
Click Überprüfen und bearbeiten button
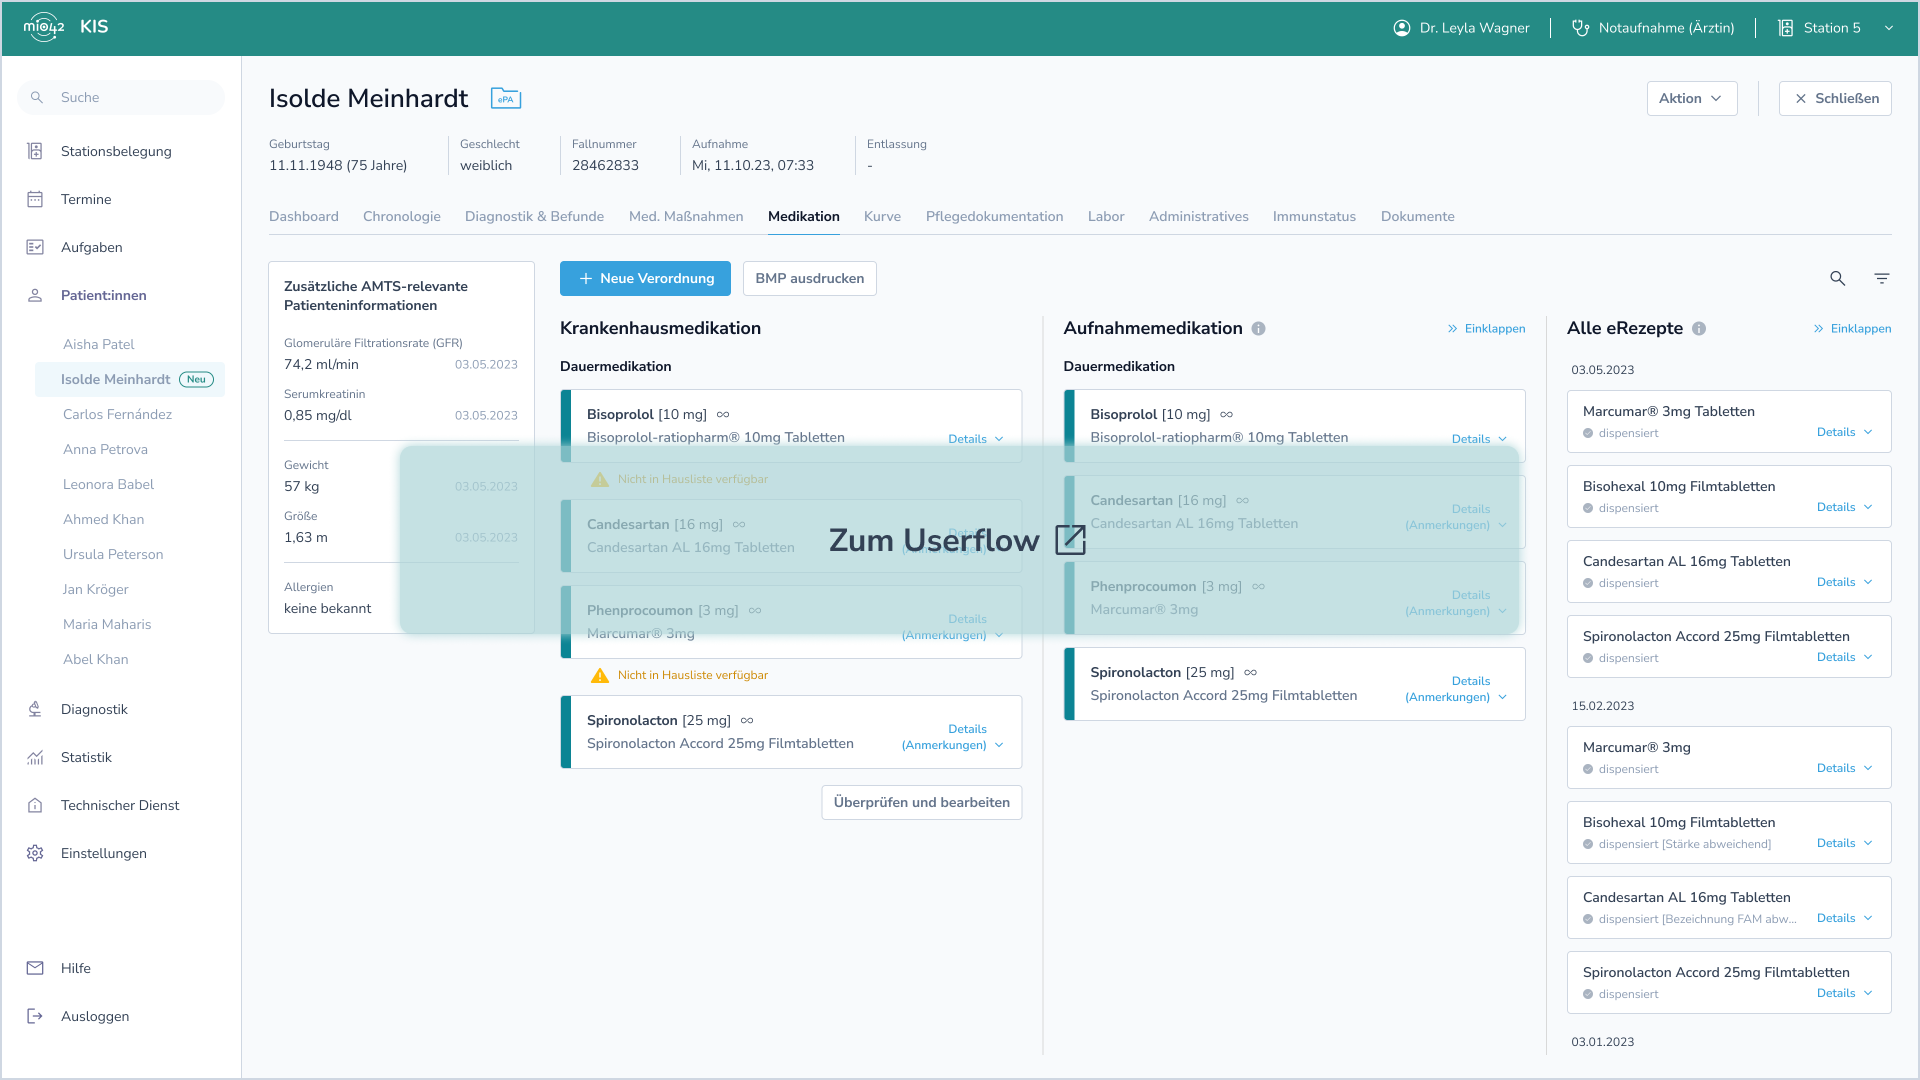point(921,802)
